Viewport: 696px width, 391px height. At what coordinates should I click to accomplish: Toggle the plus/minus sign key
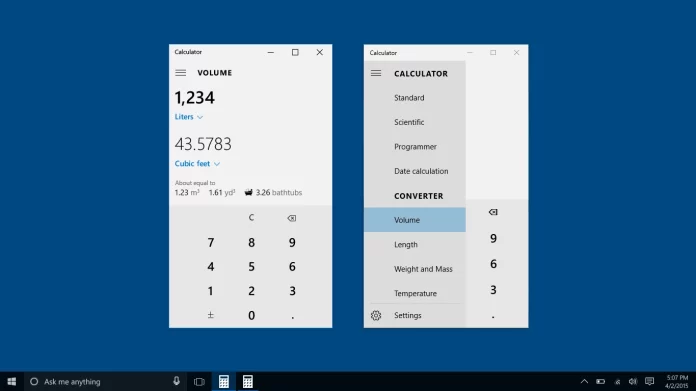click(210, 315)
